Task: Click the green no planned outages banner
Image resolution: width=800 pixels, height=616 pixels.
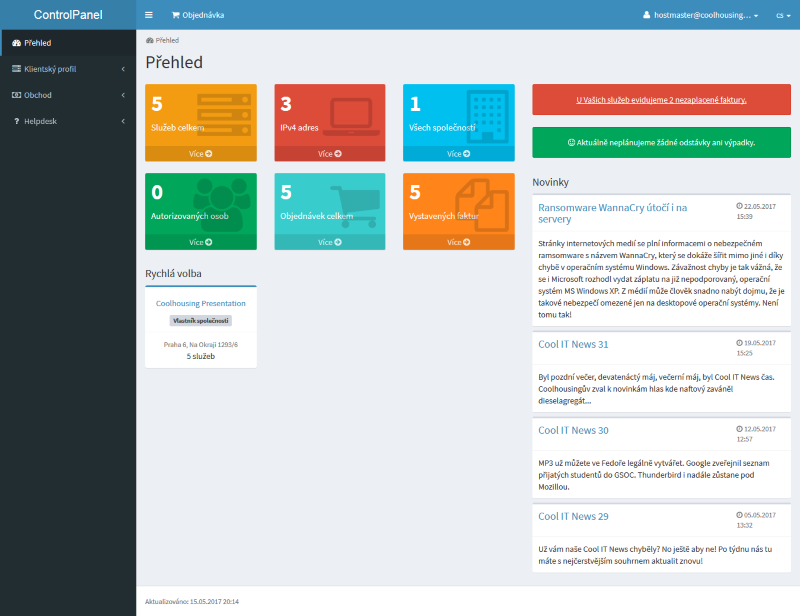Action: pos(661,142)
